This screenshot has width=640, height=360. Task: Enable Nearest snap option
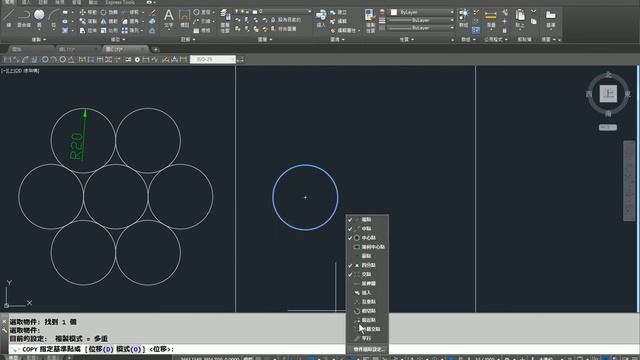pyautogui.click(x=367, y=320)
